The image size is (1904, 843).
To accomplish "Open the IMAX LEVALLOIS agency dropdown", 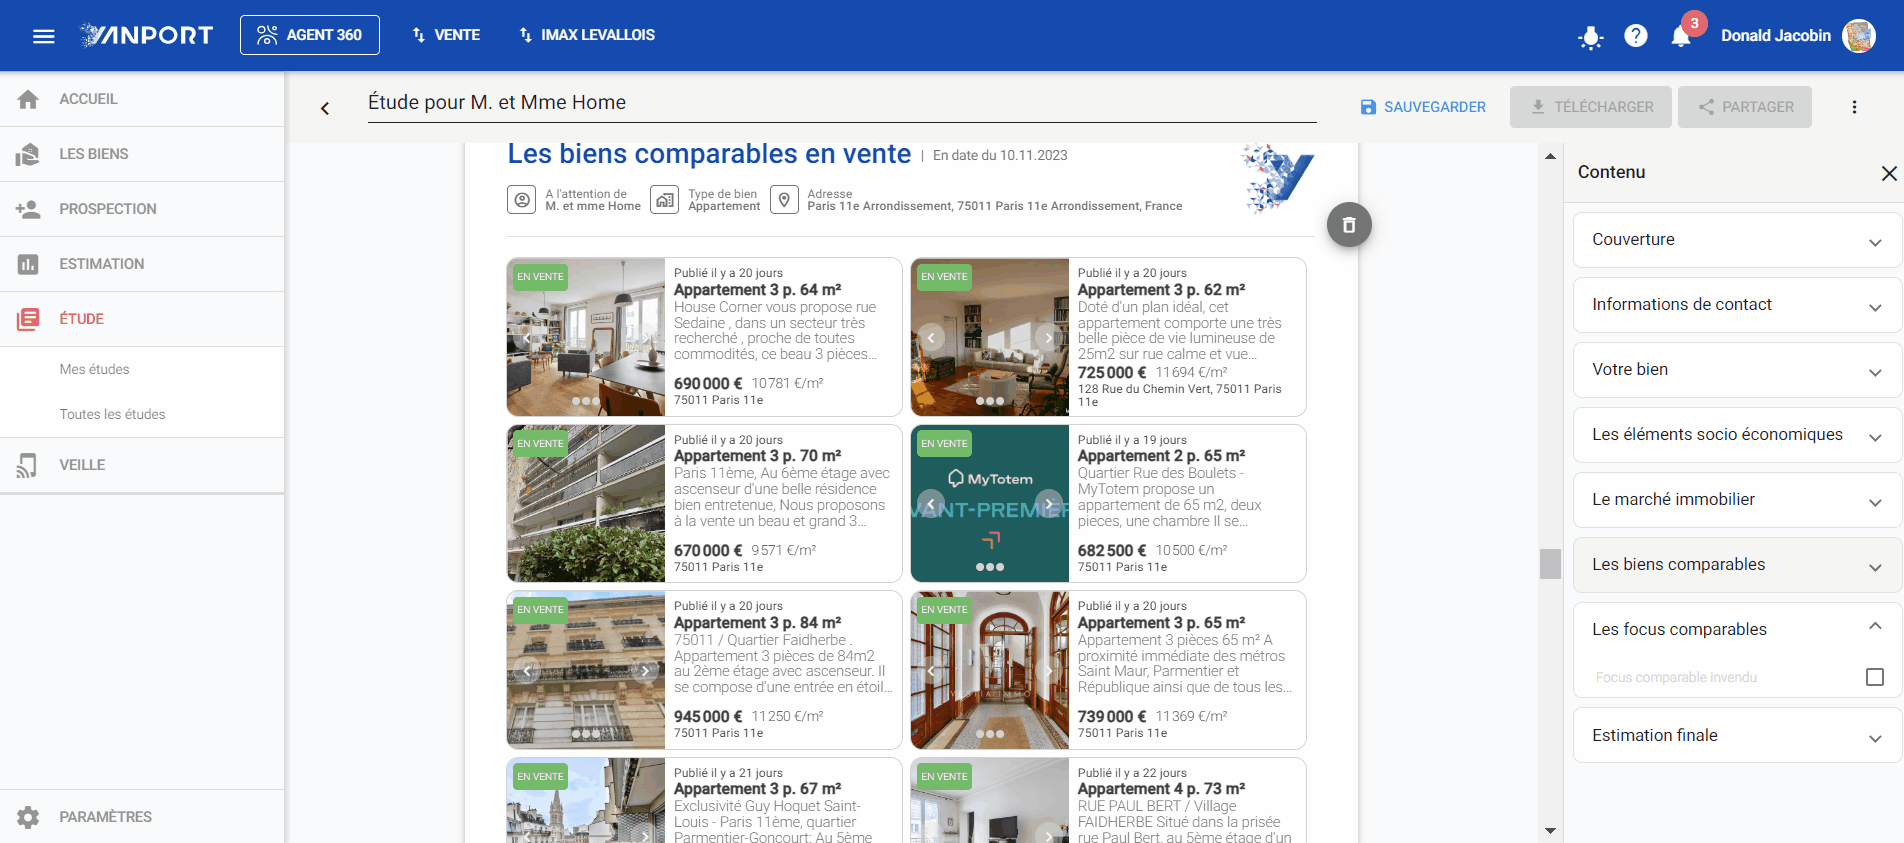I will 587,35.
